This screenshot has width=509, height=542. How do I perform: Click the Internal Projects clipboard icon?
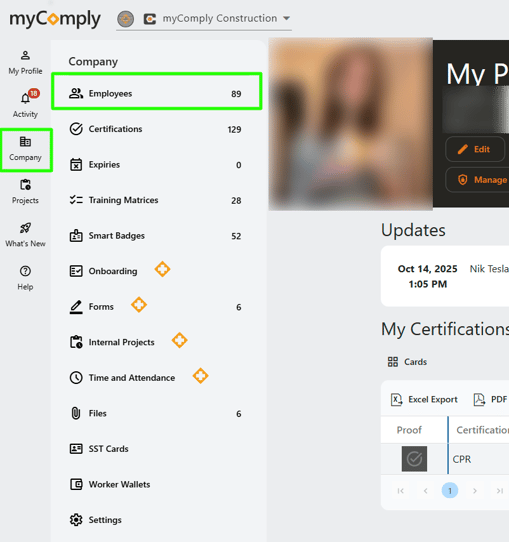coord(76,342)
